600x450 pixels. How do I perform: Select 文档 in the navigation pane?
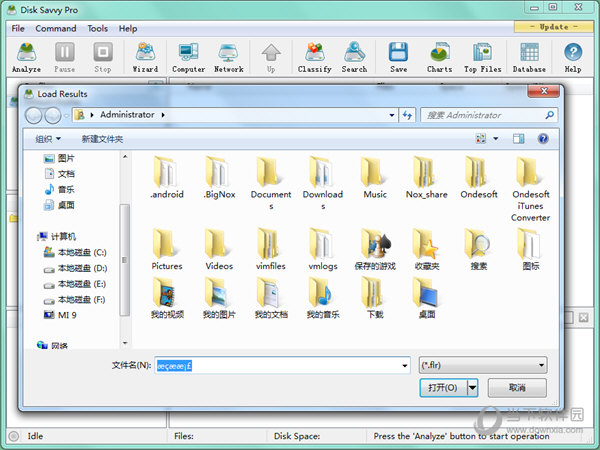tap(59, 174)
